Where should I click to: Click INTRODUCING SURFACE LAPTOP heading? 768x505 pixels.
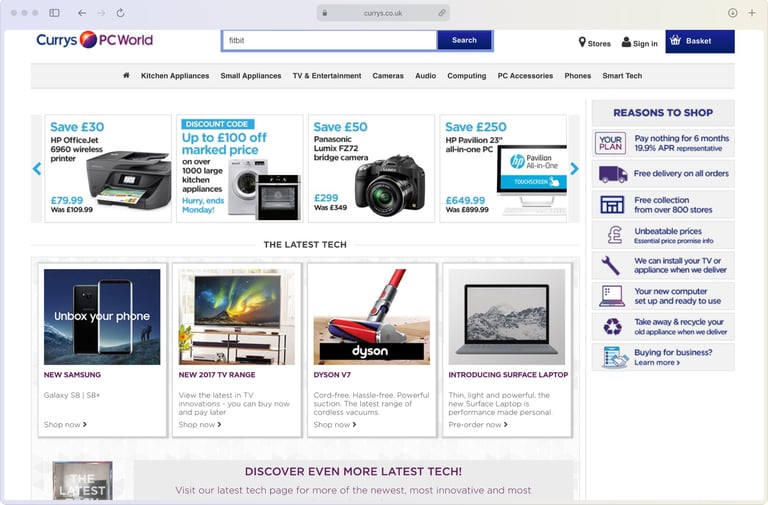[x=508, y=375]
